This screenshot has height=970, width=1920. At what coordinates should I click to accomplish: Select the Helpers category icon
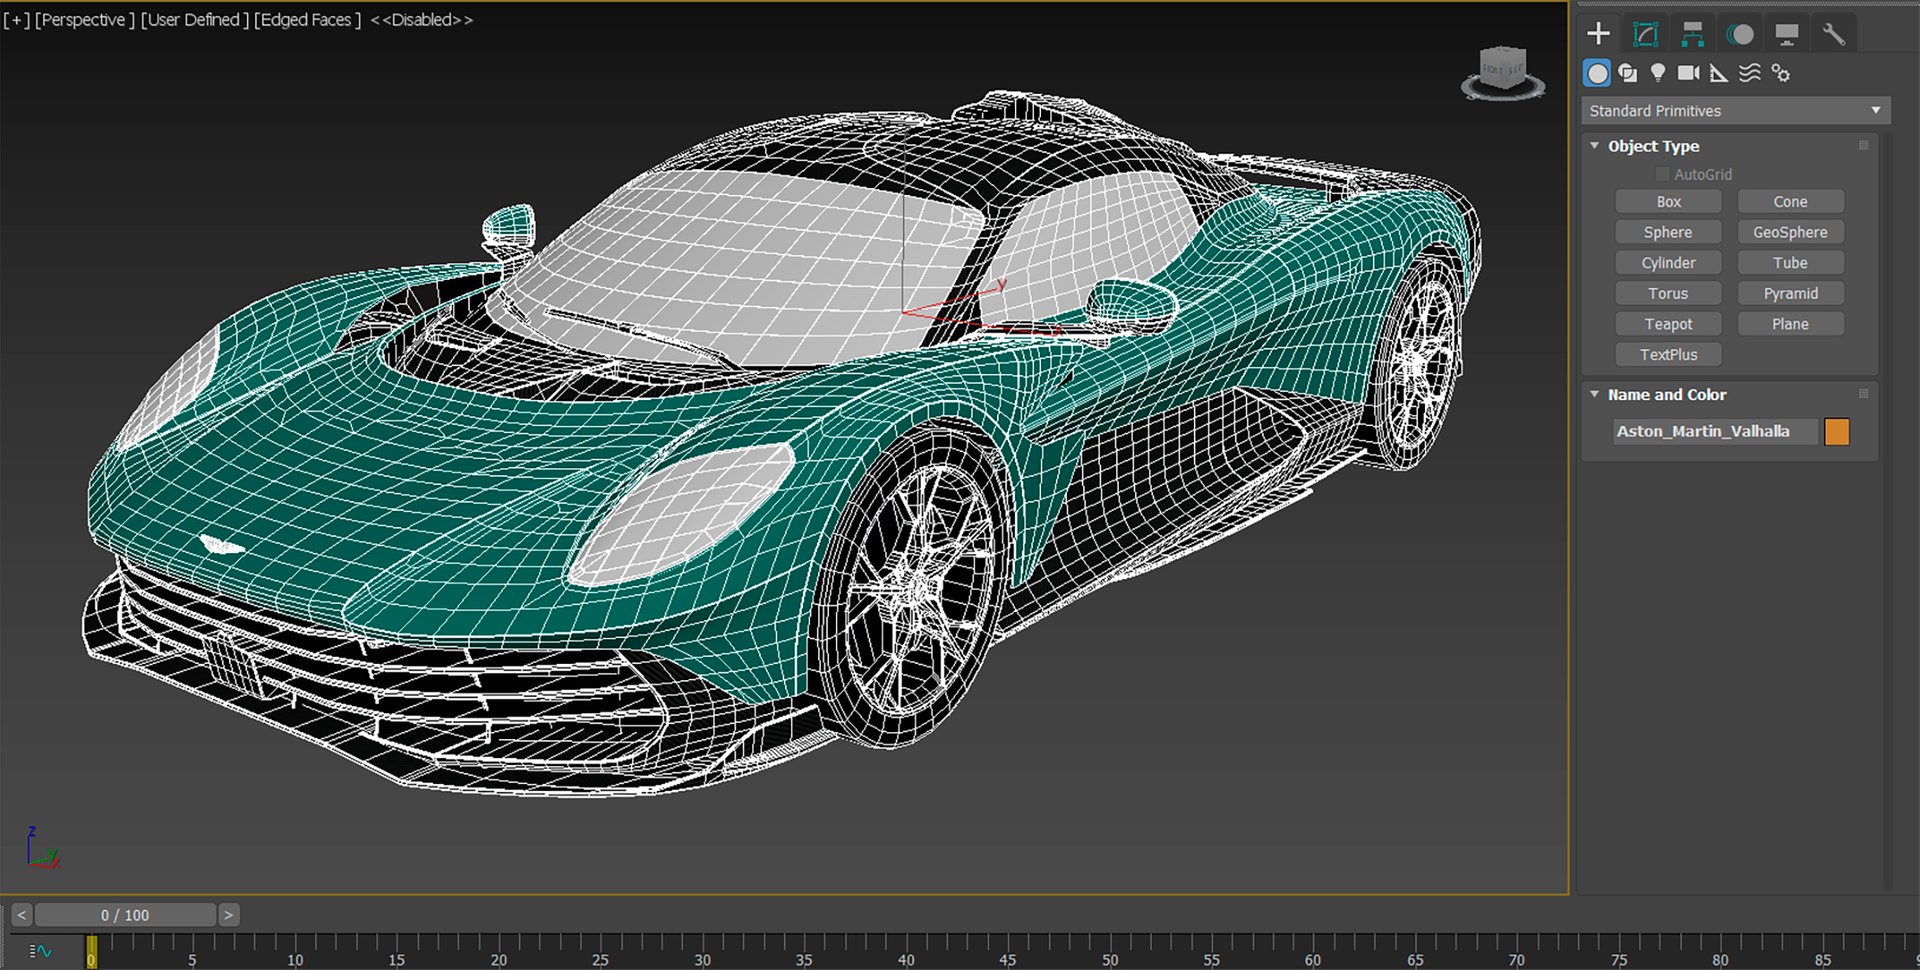point(1719,73)
